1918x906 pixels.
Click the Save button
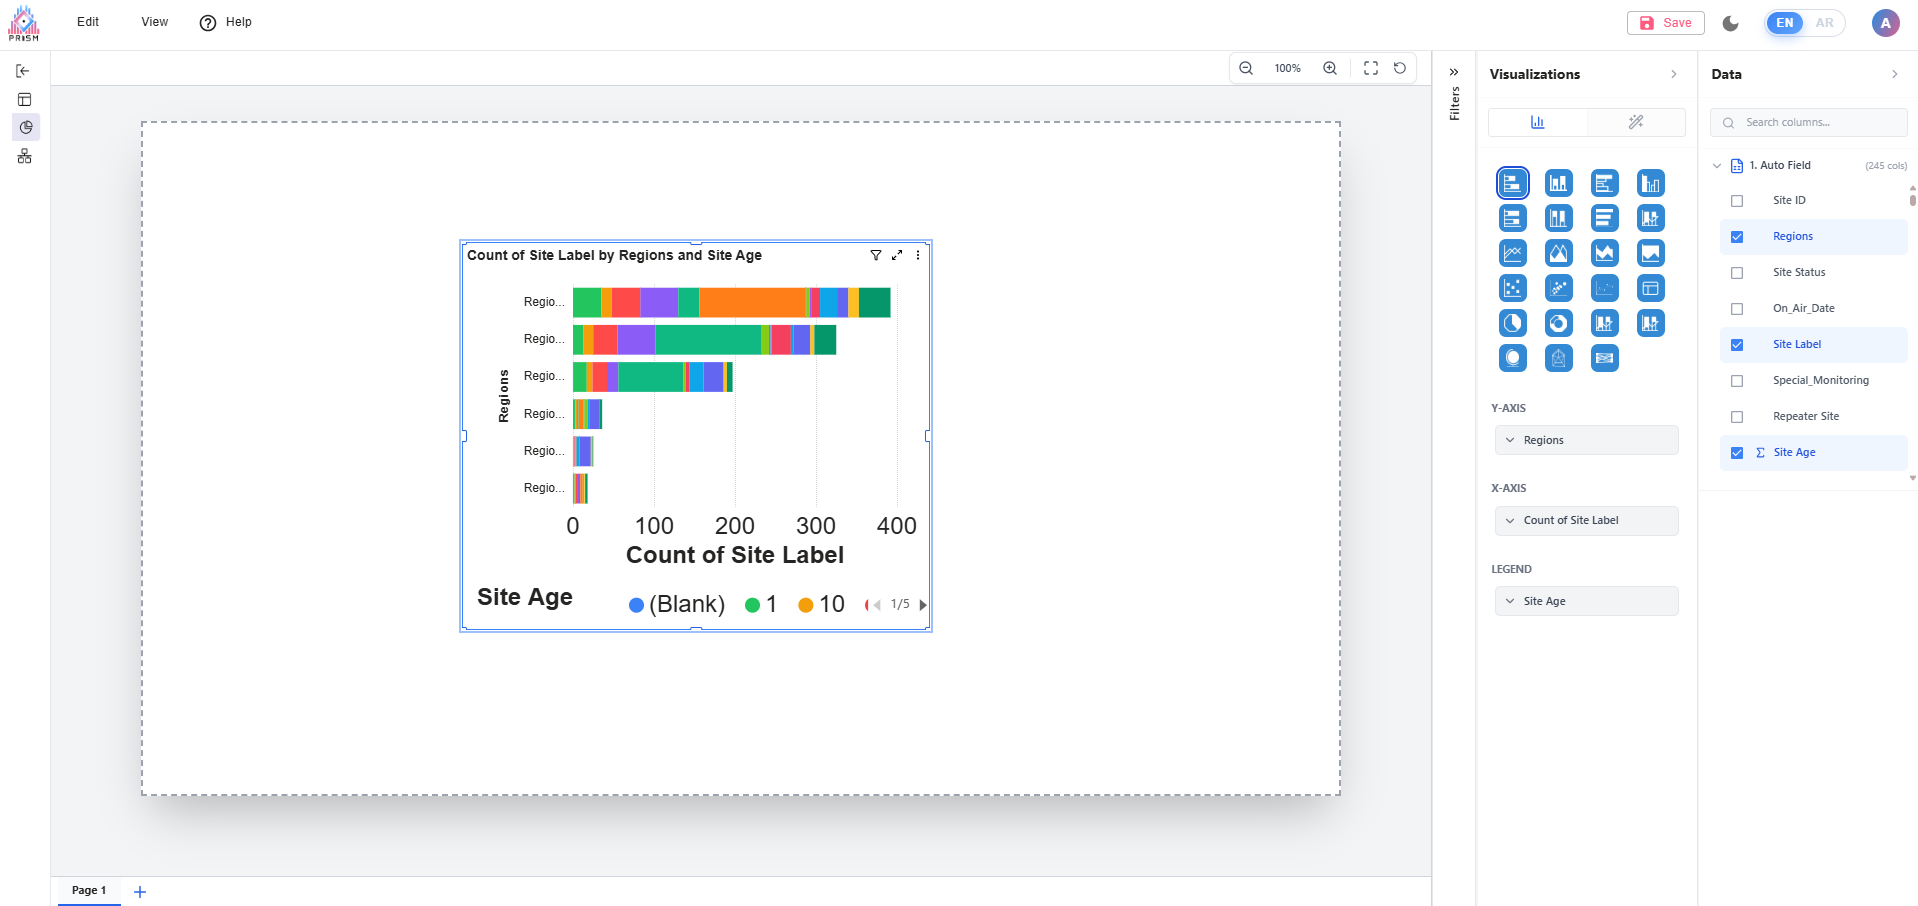pos(1665,23)
